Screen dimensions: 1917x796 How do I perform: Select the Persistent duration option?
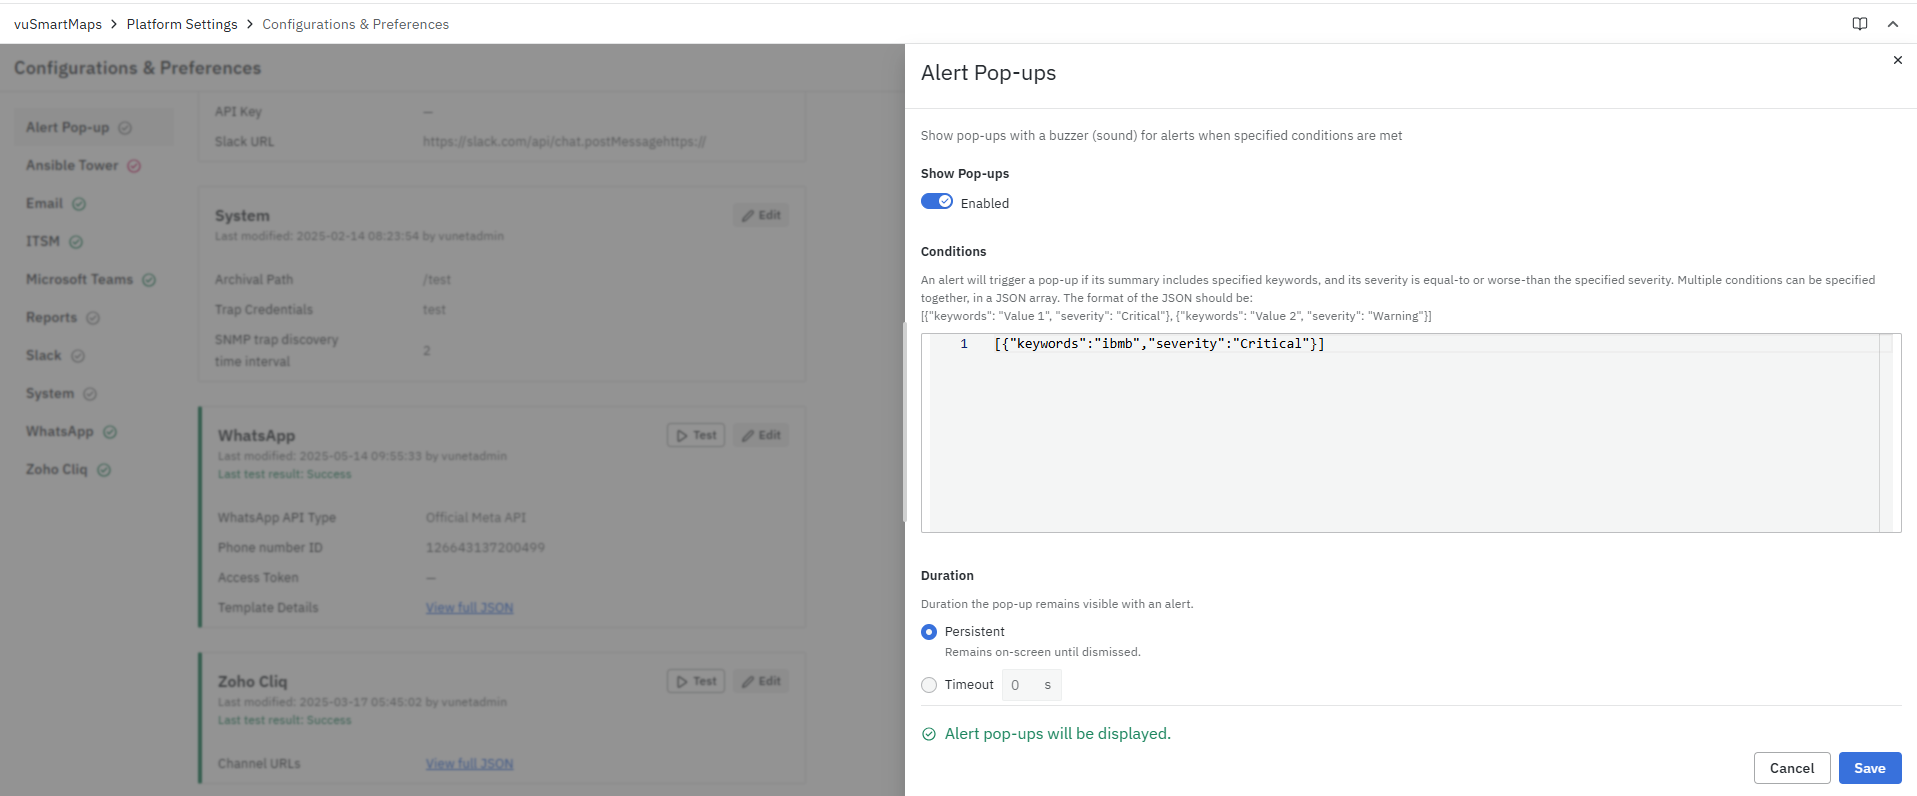(929, 632)
